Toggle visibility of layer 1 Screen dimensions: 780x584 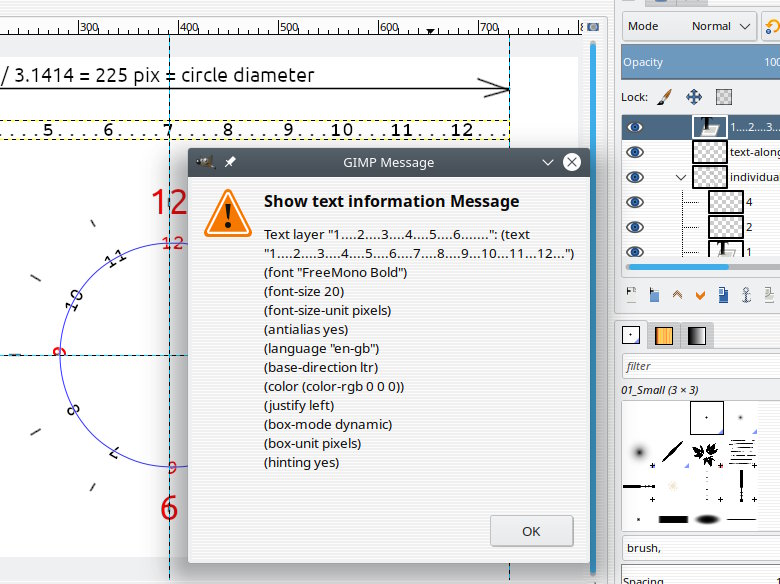click(635, 251)
